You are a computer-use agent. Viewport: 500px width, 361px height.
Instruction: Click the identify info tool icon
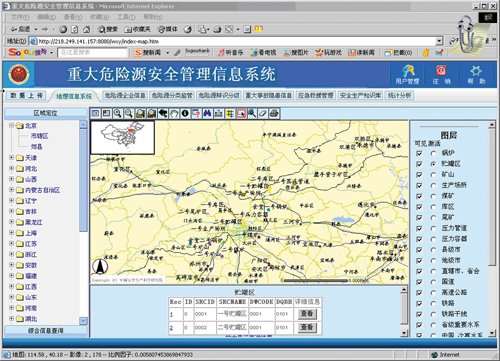coord(185,114)
